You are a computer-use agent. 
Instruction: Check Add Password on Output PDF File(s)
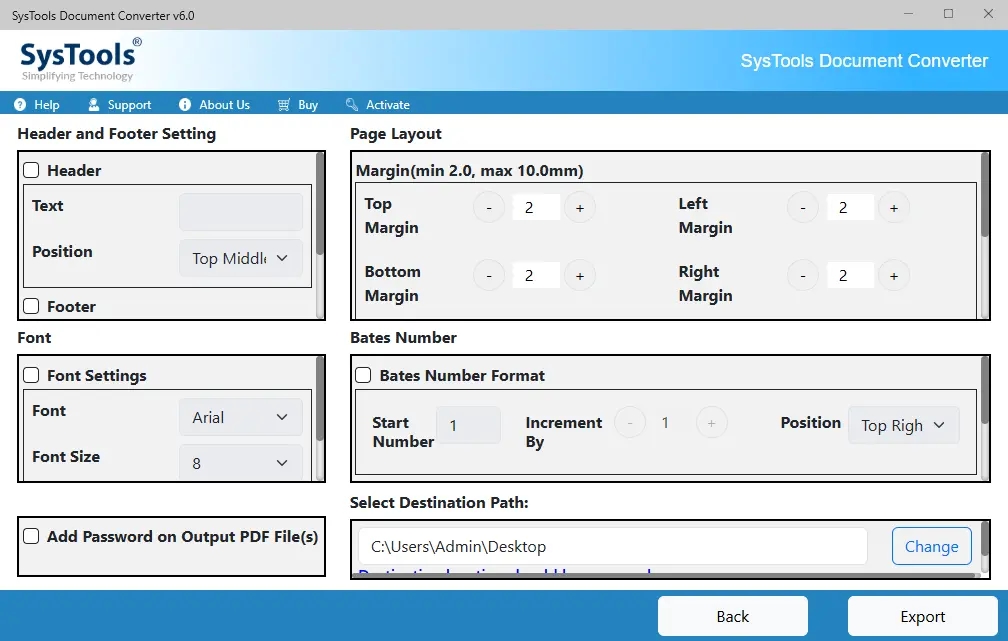coord(31,536)
